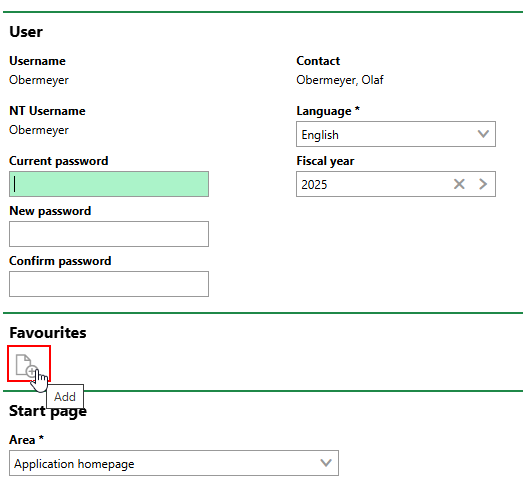This screenshot has width=523, height=484.
Task: Click the Username value Obermeyer
Action: (39, 80)
